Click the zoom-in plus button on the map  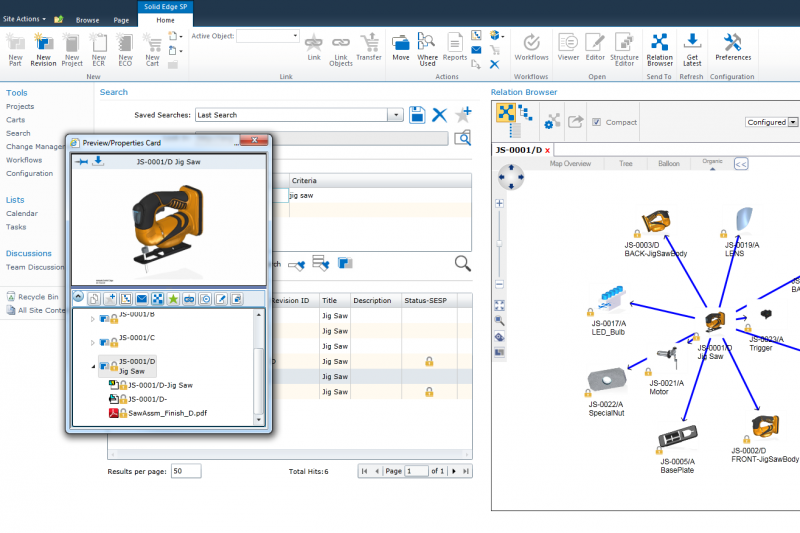[499, 203]
